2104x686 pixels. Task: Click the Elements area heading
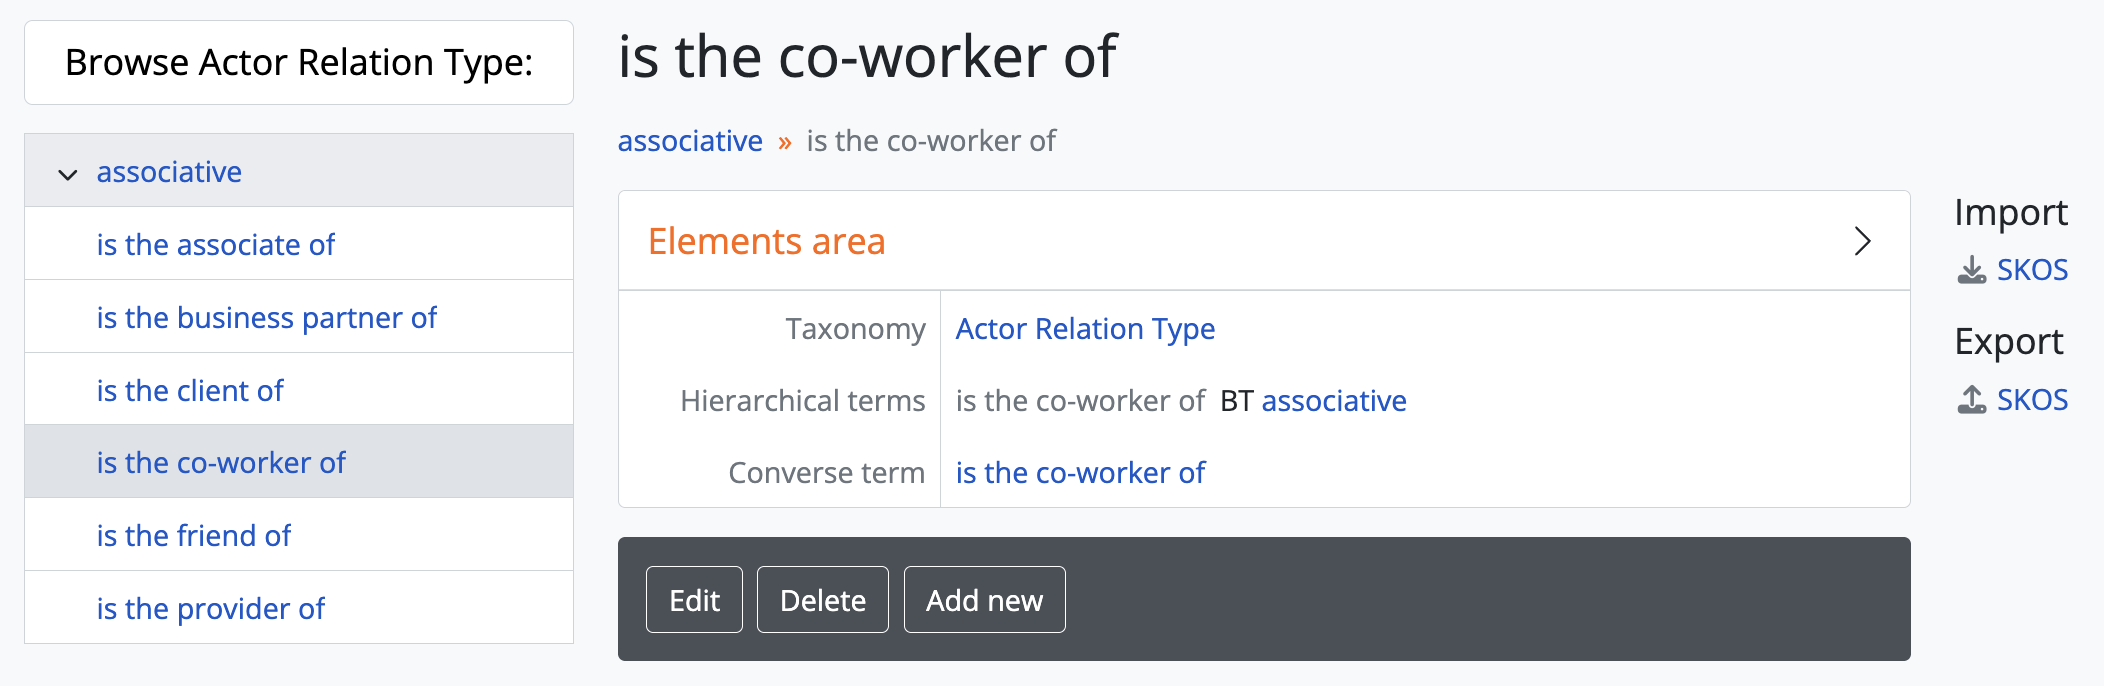tap(766, 241)
